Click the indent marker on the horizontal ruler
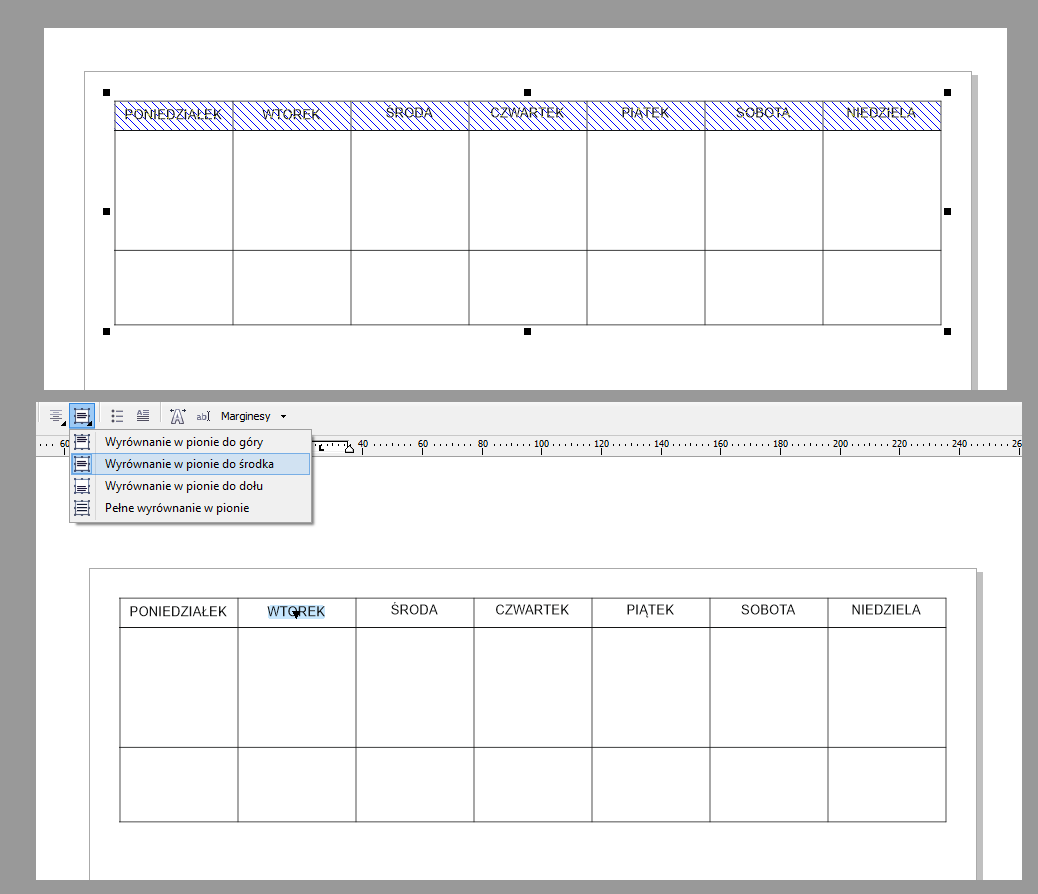 pyautogui.click(x=349, y=447)
